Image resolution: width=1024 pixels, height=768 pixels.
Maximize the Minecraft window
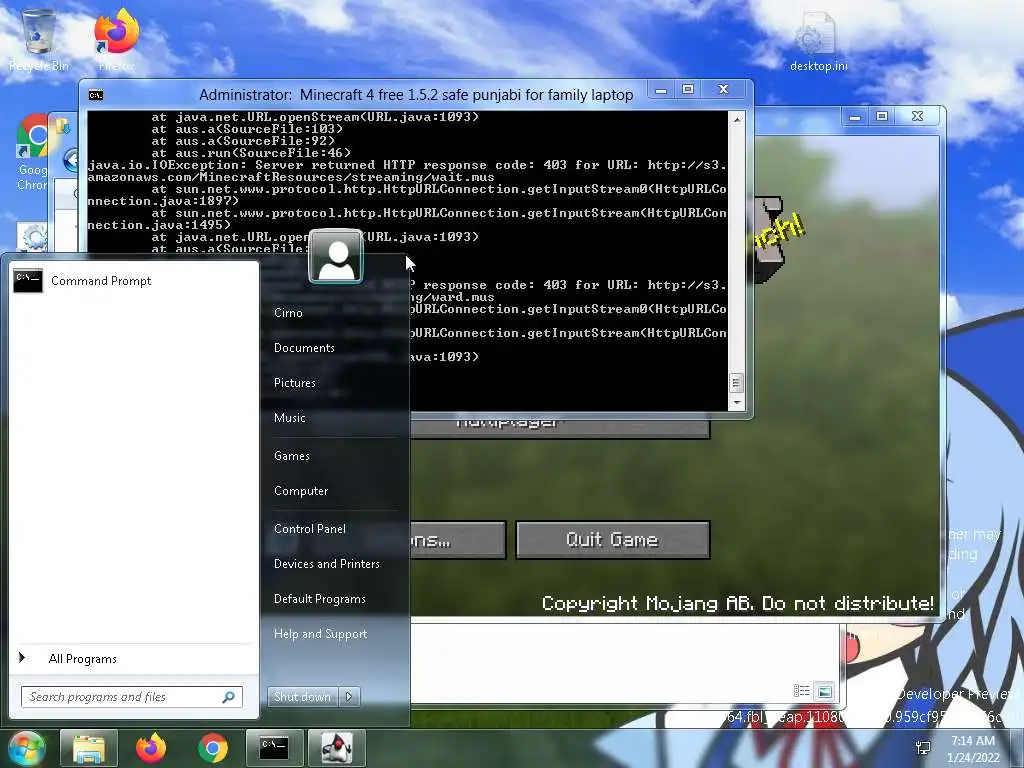pos(882,117)
